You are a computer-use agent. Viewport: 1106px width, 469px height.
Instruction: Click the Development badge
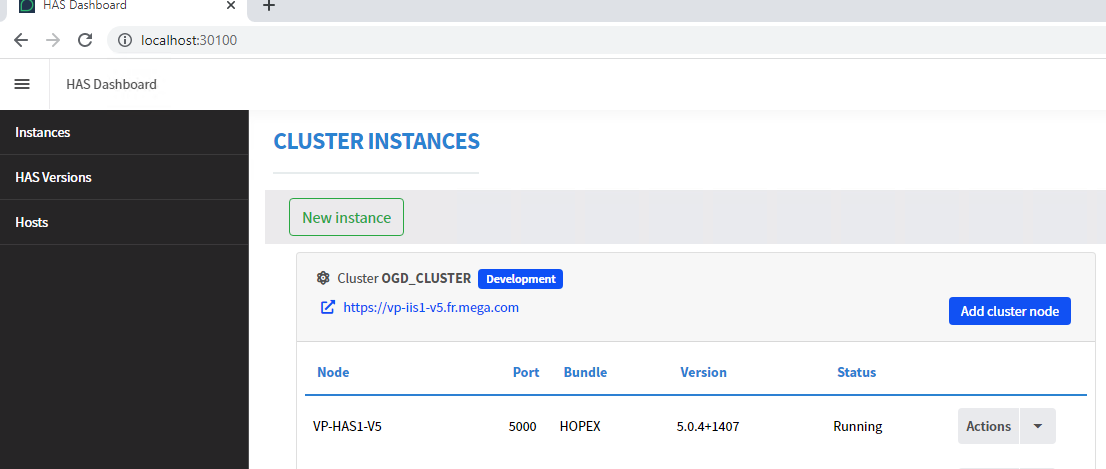(521, 279)
